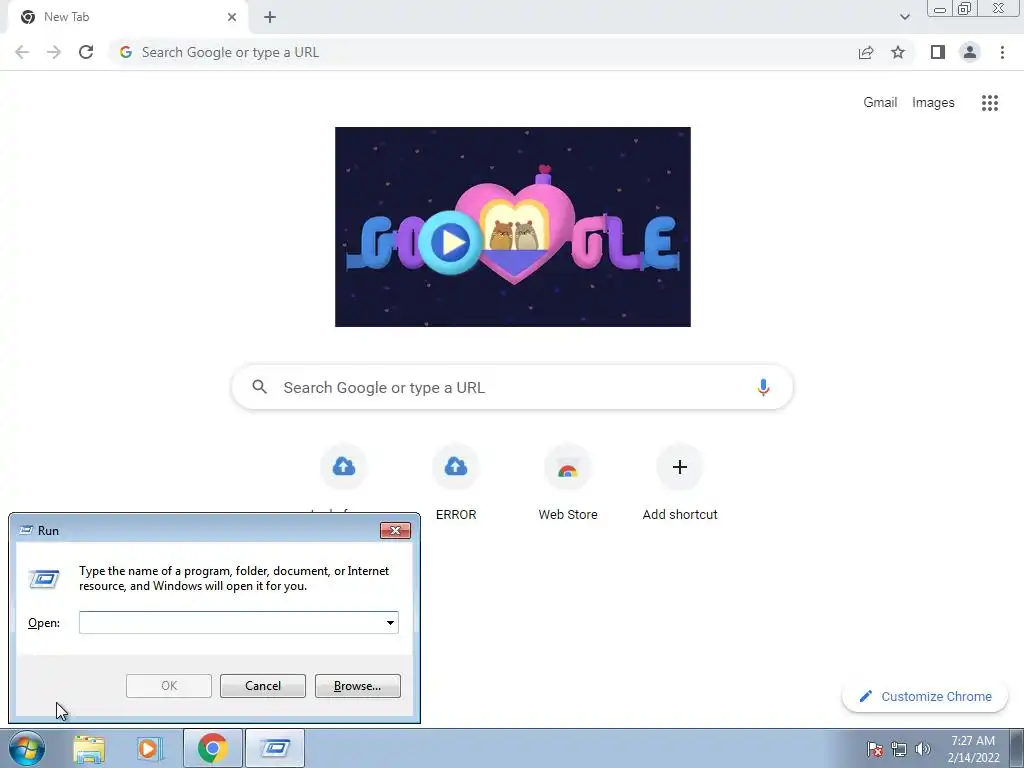Viewport: 1024px width, 768px height.
Task: Minimize the Chrome window
Action: (x=940, y=9)
